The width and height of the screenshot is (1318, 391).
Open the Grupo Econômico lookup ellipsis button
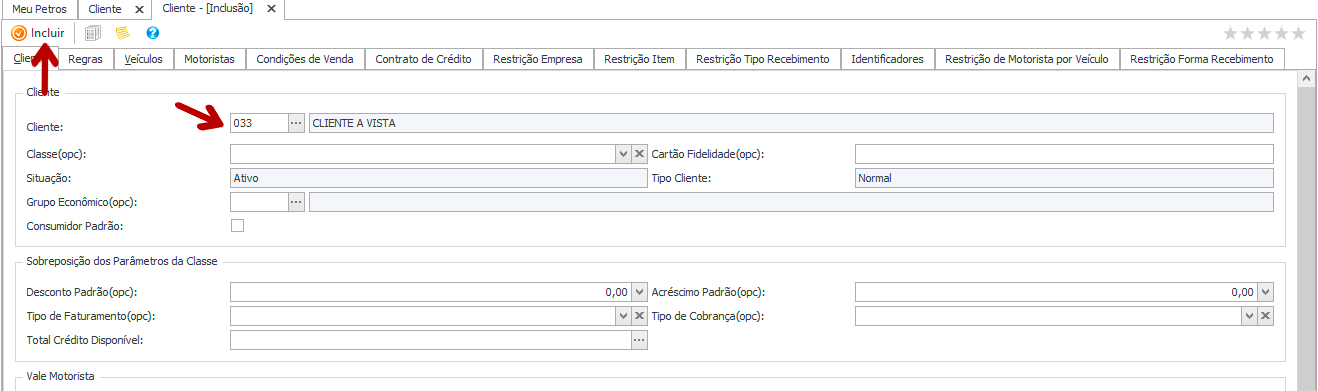pyautogui.click(x=295, y=202)
